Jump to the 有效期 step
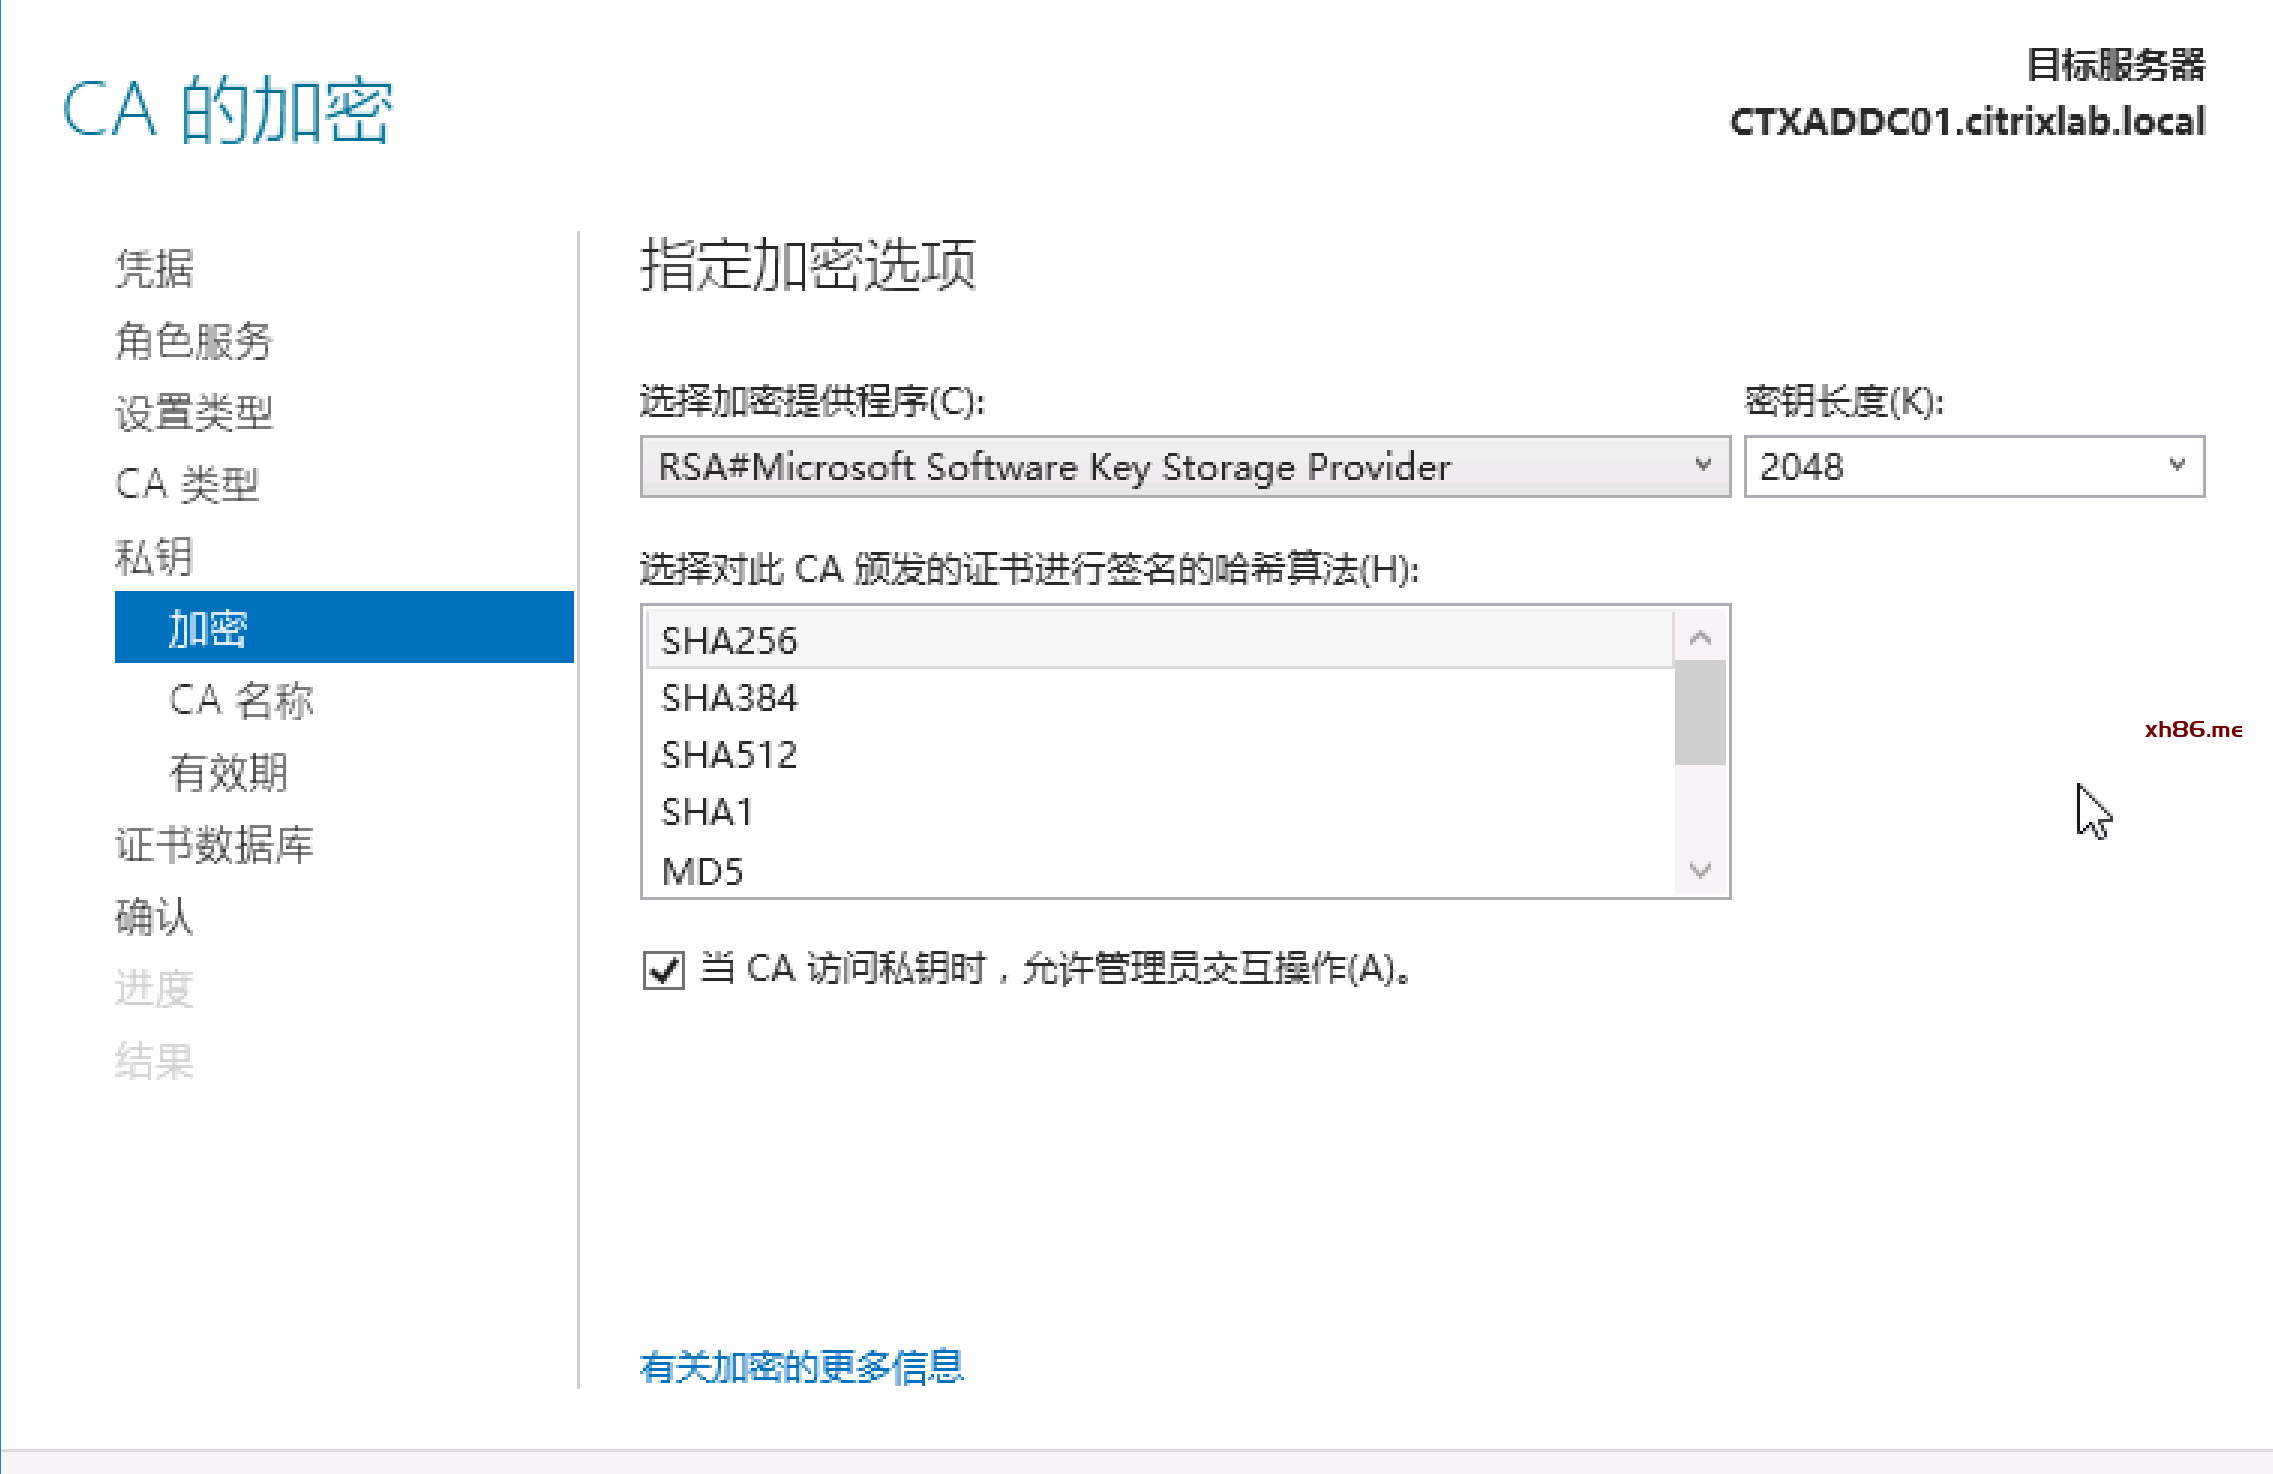 coord(229,772)
